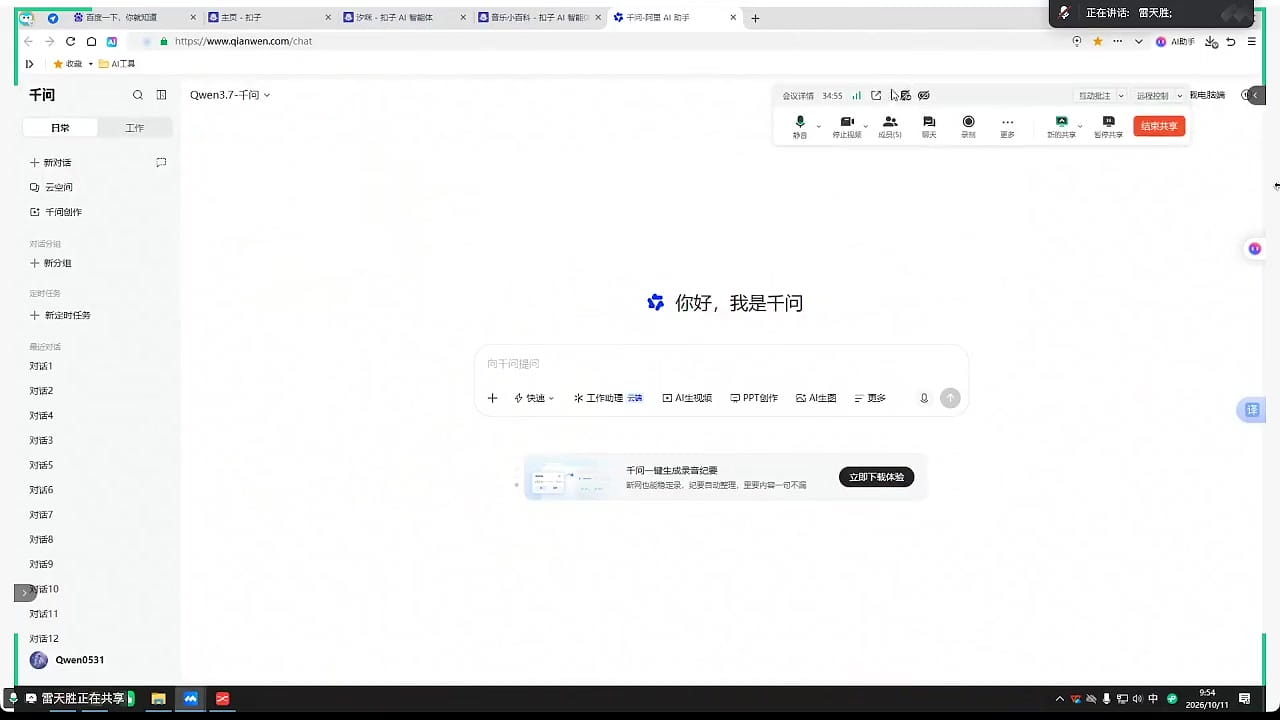Image resolution: width=1280 pixels, height=720 pixels.
Task: Create a 新定时任务
Action: click(x=60, y=315)
